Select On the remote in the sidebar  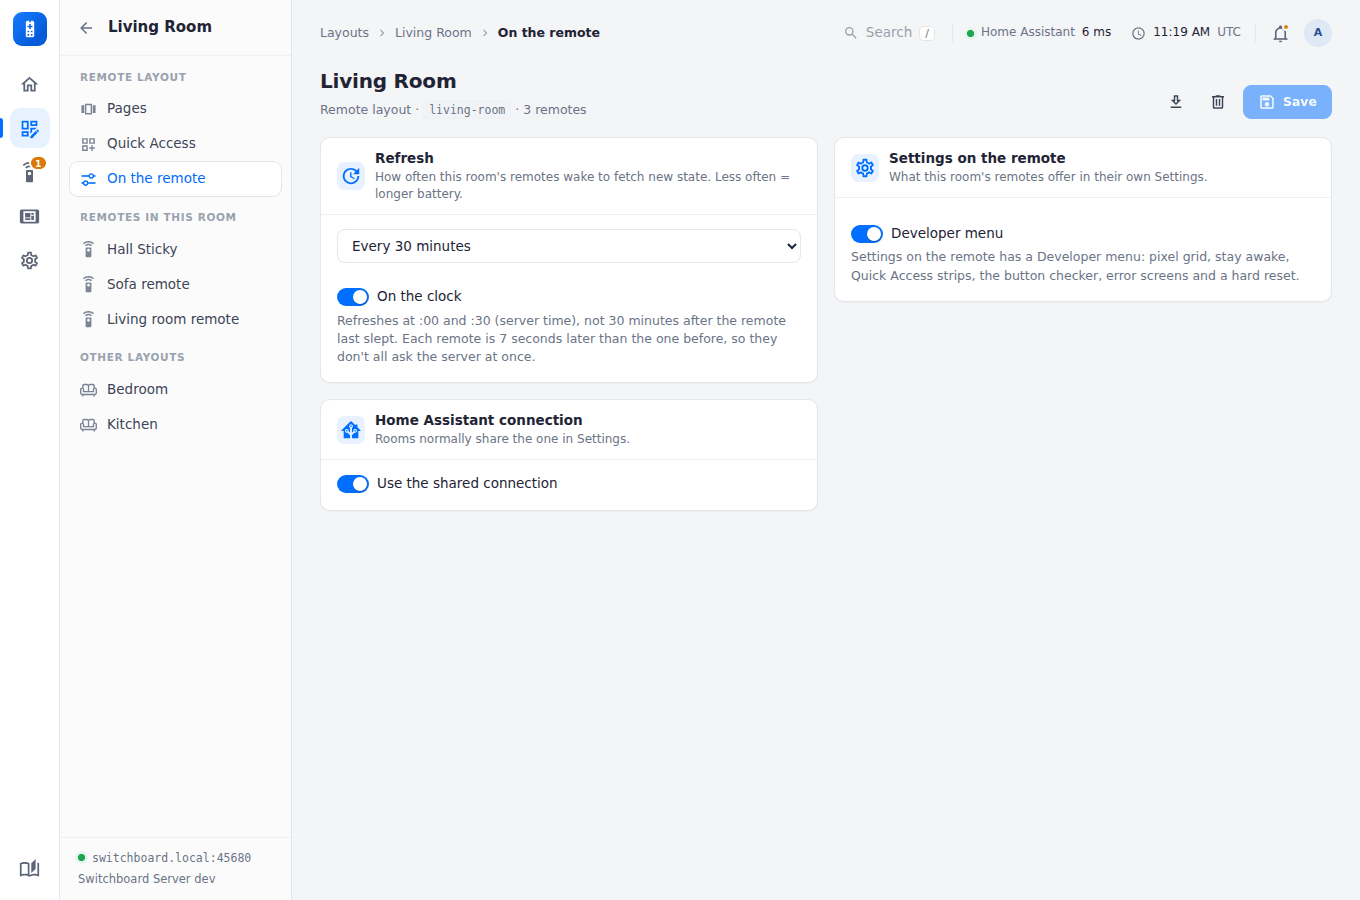coord(175,179)
